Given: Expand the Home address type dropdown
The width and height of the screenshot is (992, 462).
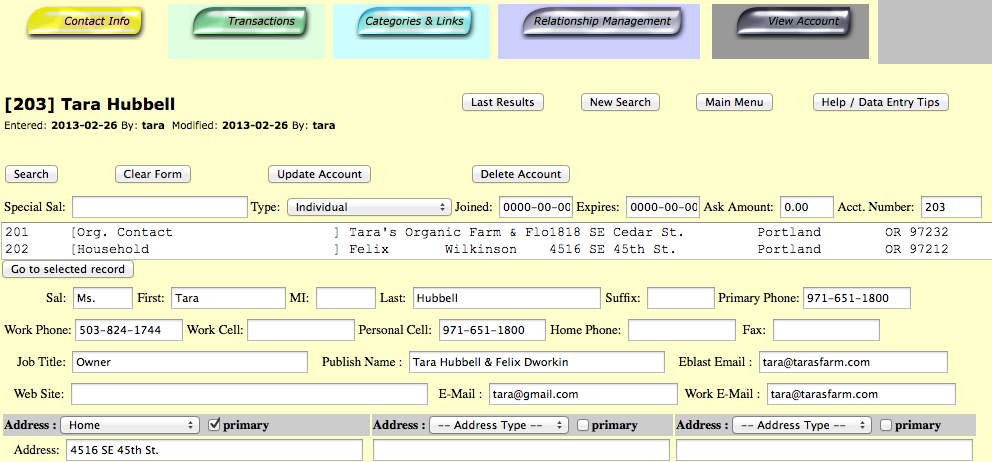Looking at the screenshot, I should coord(132,425).
